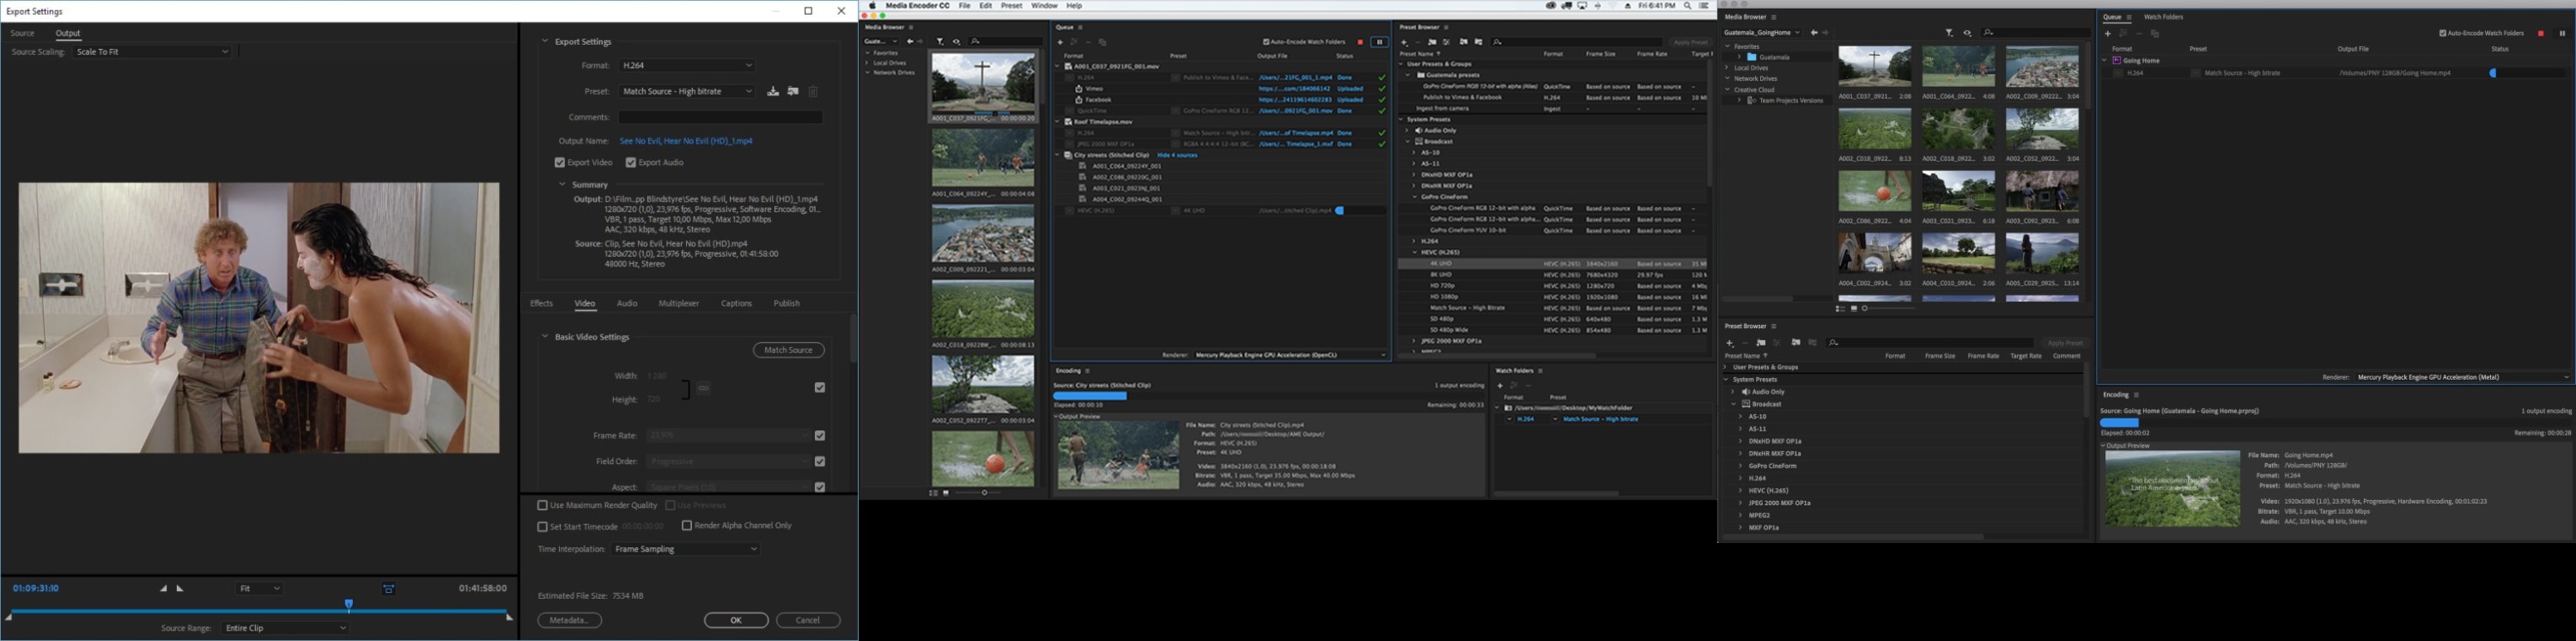
Task: Switch to list view in right Media Browser
Action: tap(1842, 309)
